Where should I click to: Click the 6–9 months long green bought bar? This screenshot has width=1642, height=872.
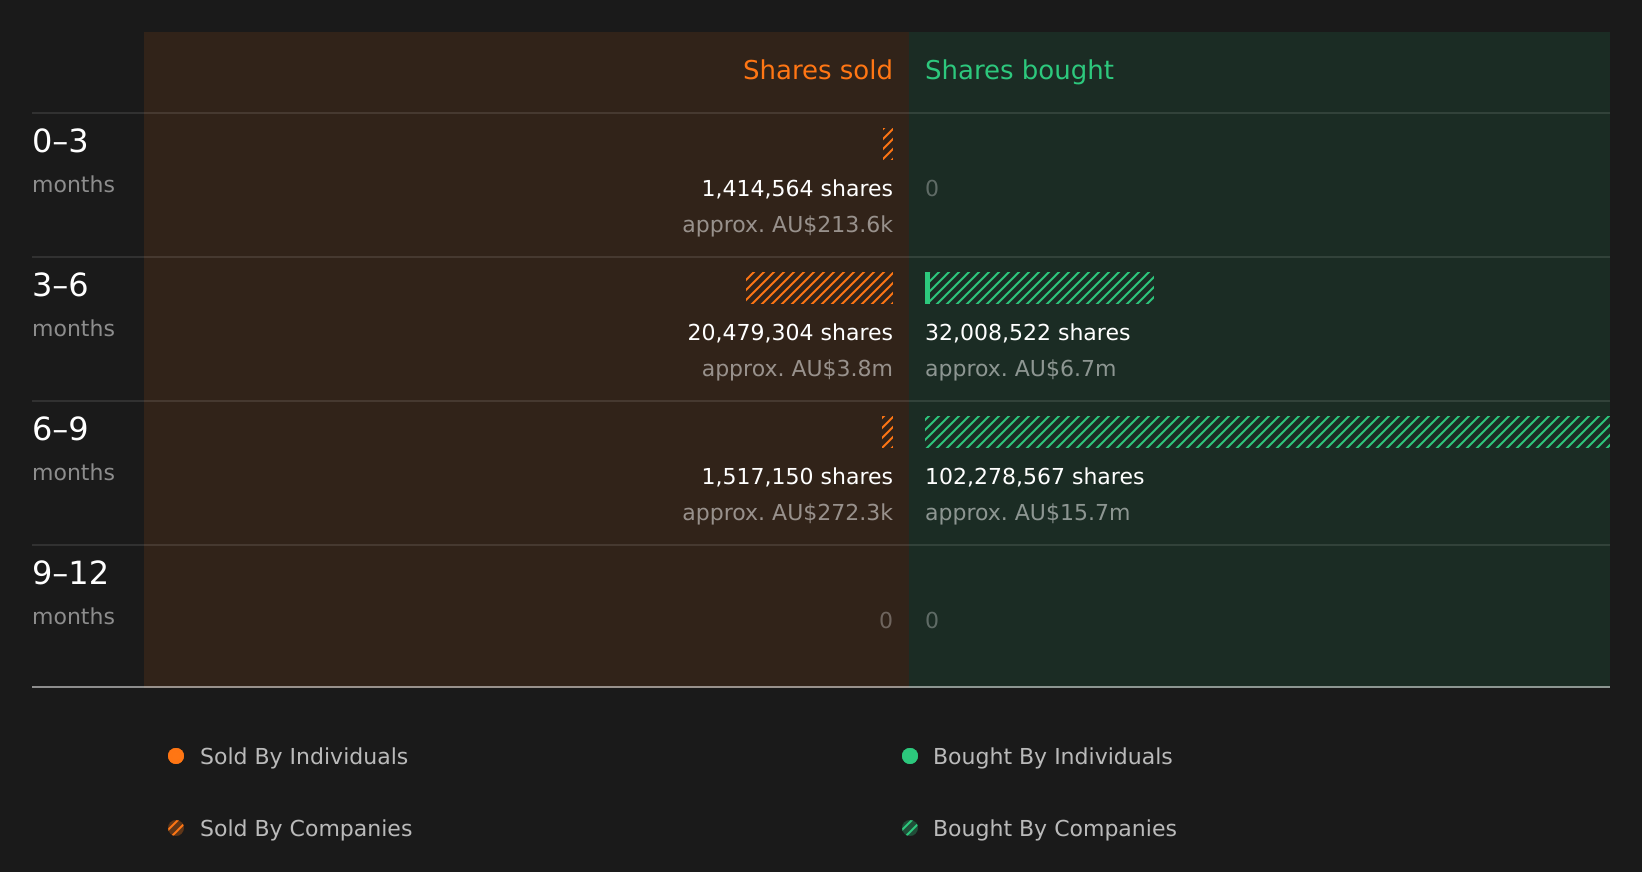point(1267,432)
